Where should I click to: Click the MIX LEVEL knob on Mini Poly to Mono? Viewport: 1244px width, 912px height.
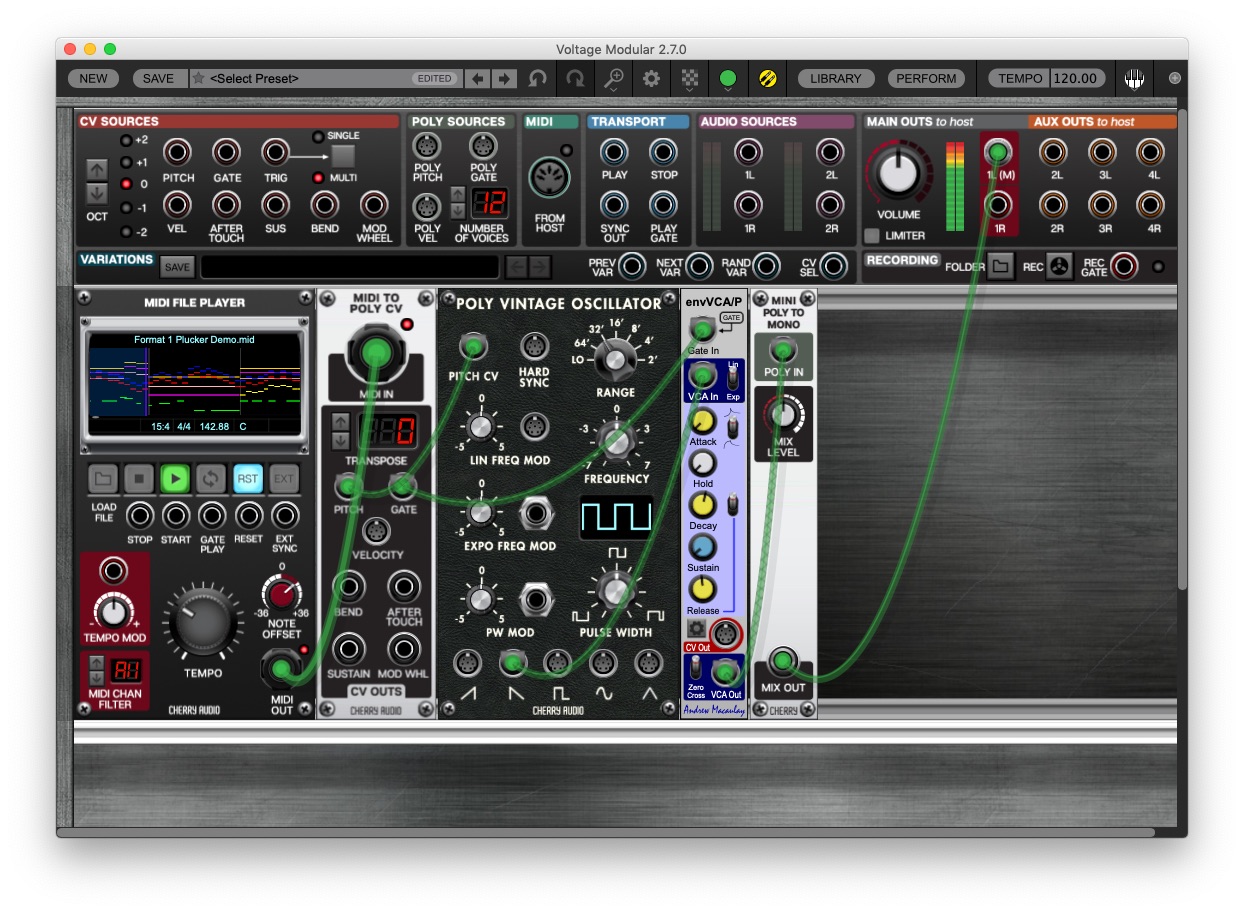(x=783, y=414)
